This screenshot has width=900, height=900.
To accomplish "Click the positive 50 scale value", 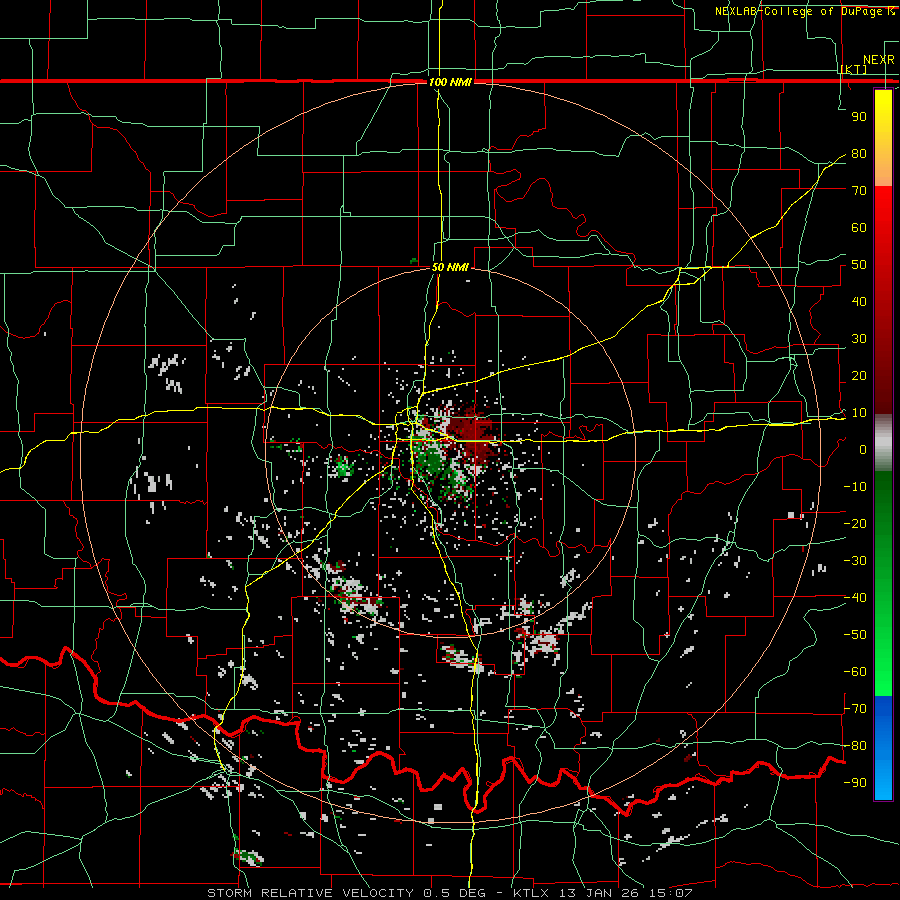I will pos(859,265).
